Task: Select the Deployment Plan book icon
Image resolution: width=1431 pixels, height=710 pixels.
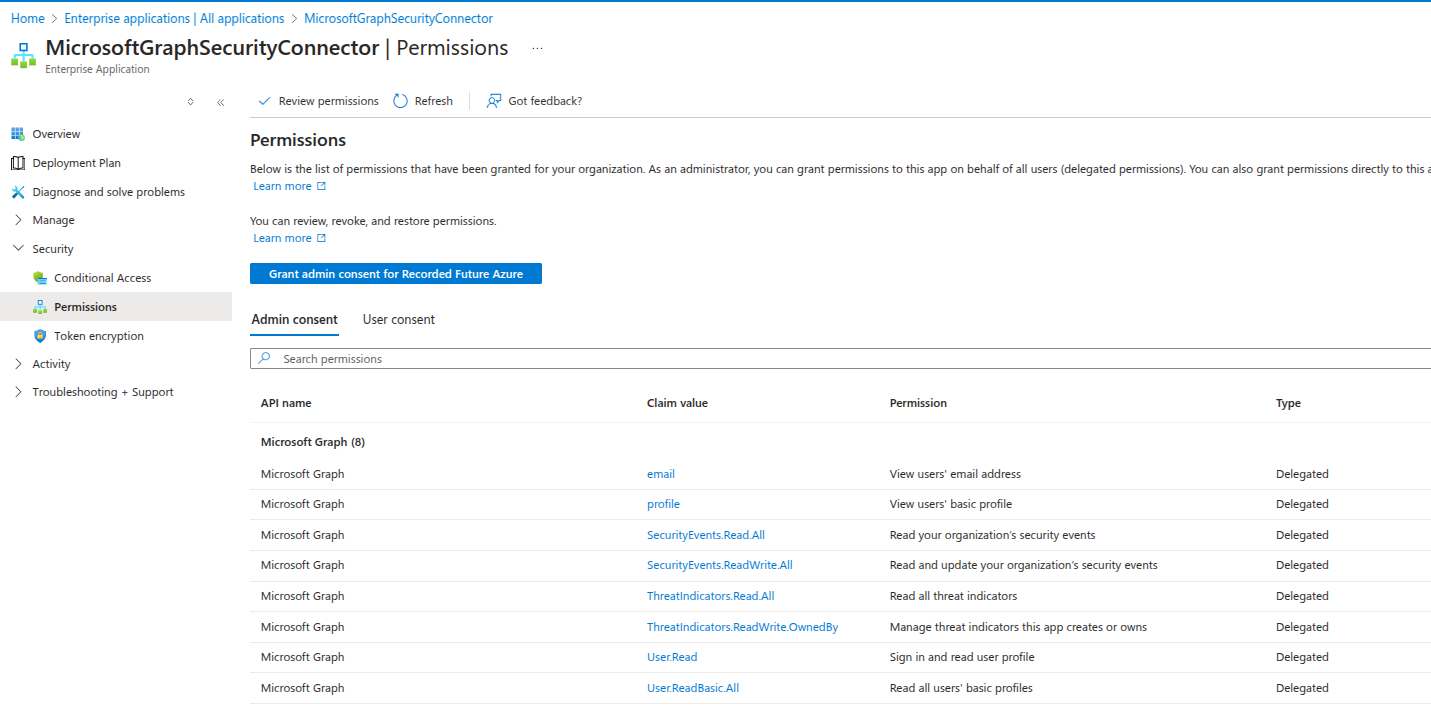Action: [x=20, y=162]
